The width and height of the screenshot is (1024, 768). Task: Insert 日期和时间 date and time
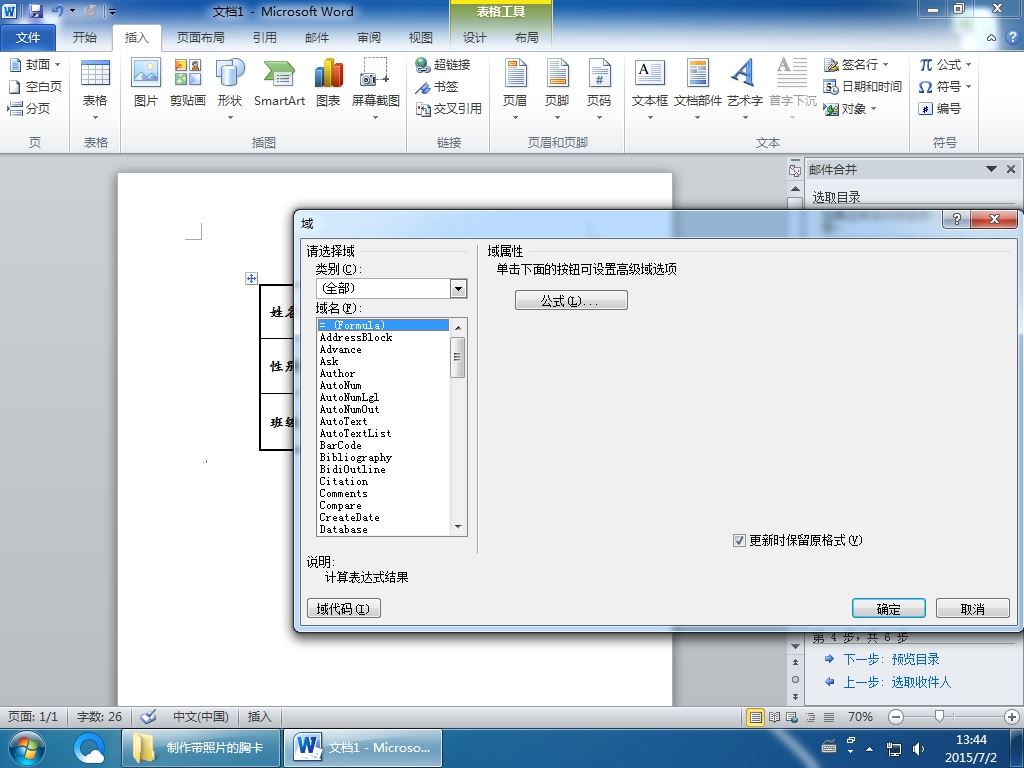tap(863, 86)
